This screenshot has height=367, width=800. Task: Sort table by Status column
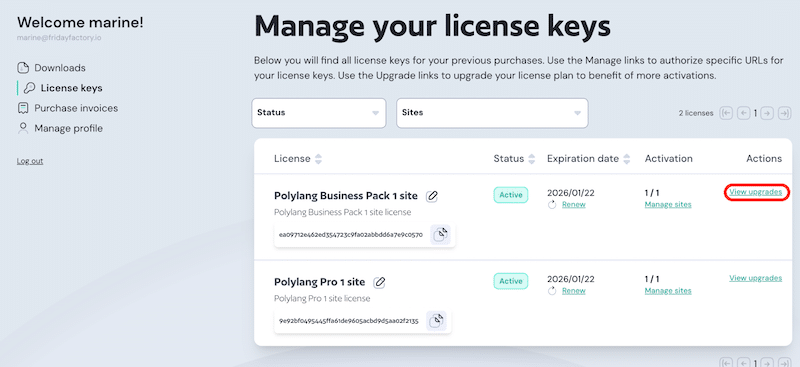[532, 159]
